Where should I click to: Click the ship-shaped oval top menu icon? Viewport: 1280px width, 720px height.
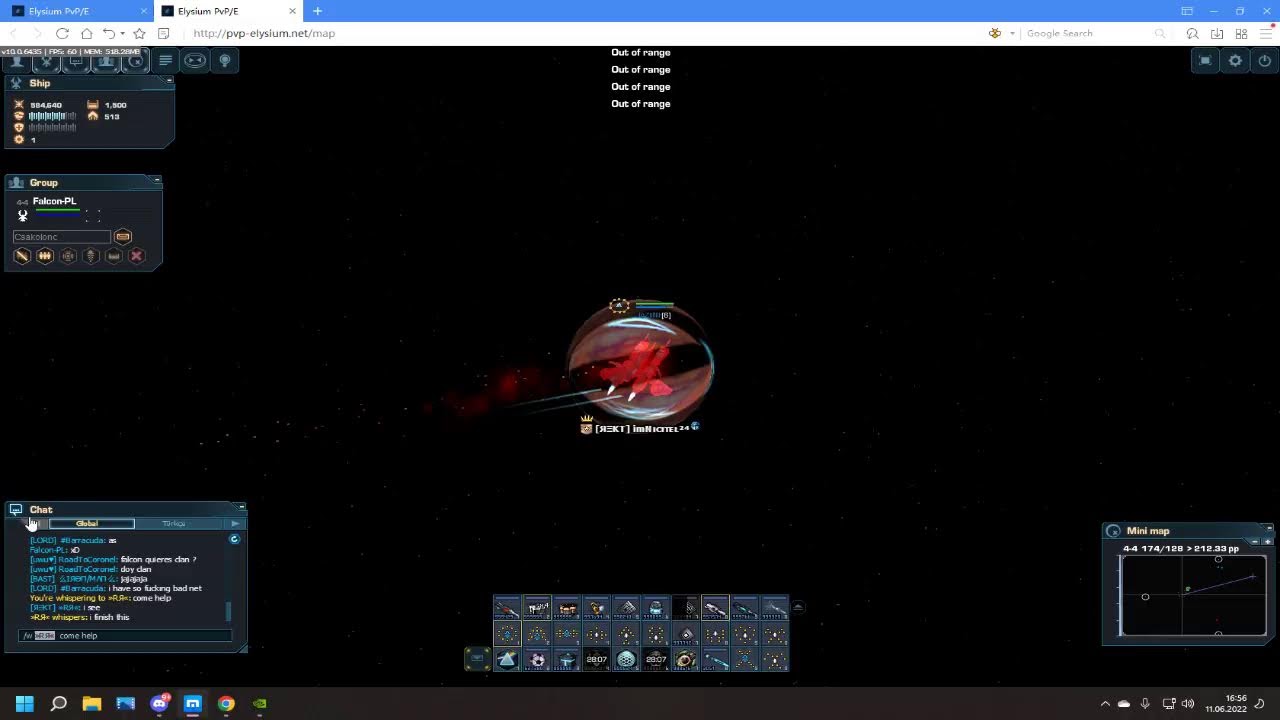(x=195, y=61)
